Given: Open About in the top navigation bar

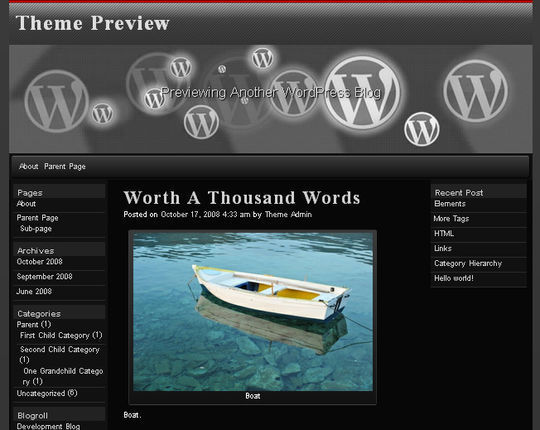Looking at the screenshot, I should 29,167.
